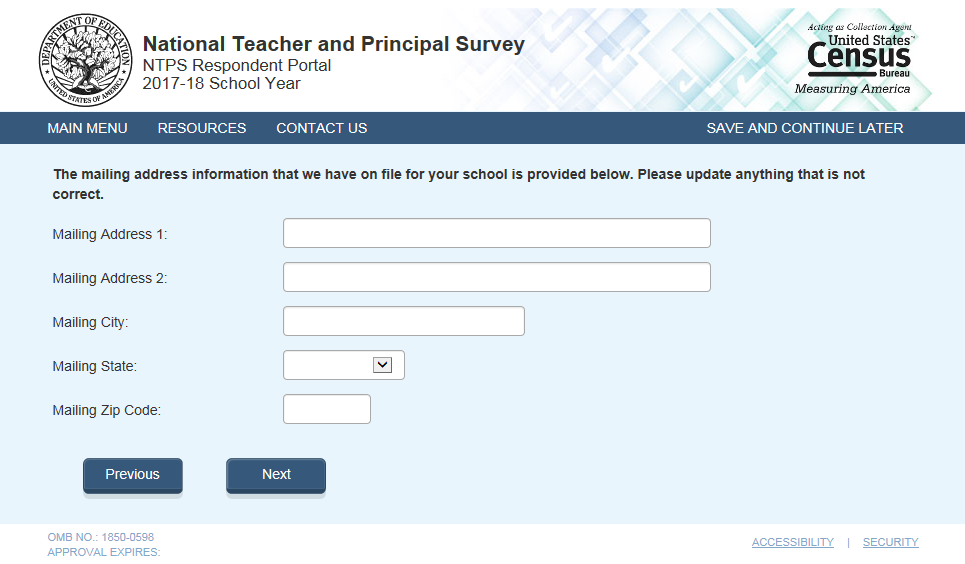This screenshot has width=965, height=564.
Task: Click the Mailing State label text
Action: (x=94, y=366)
